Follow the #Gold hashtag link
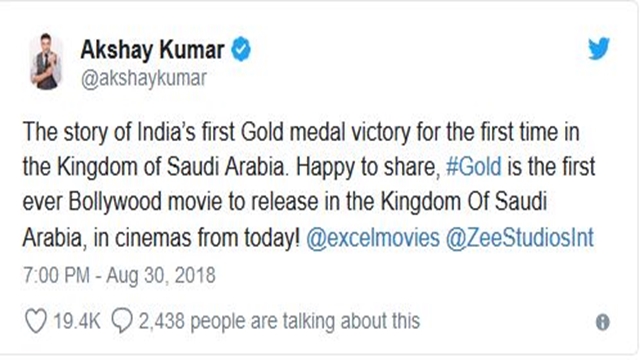The width and height of the screenshot is (640, 360). pos(473,167)
